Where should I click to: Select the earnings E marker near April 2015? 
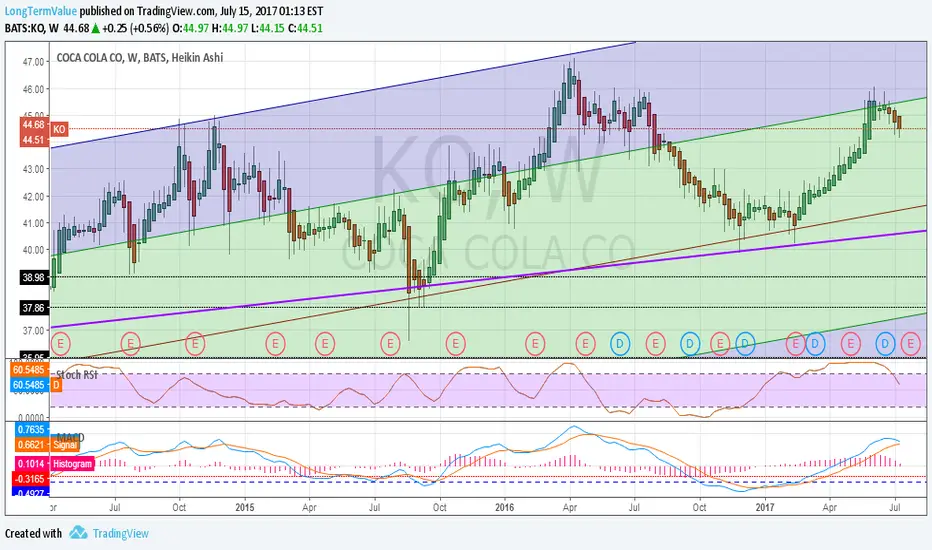(325, 343)
